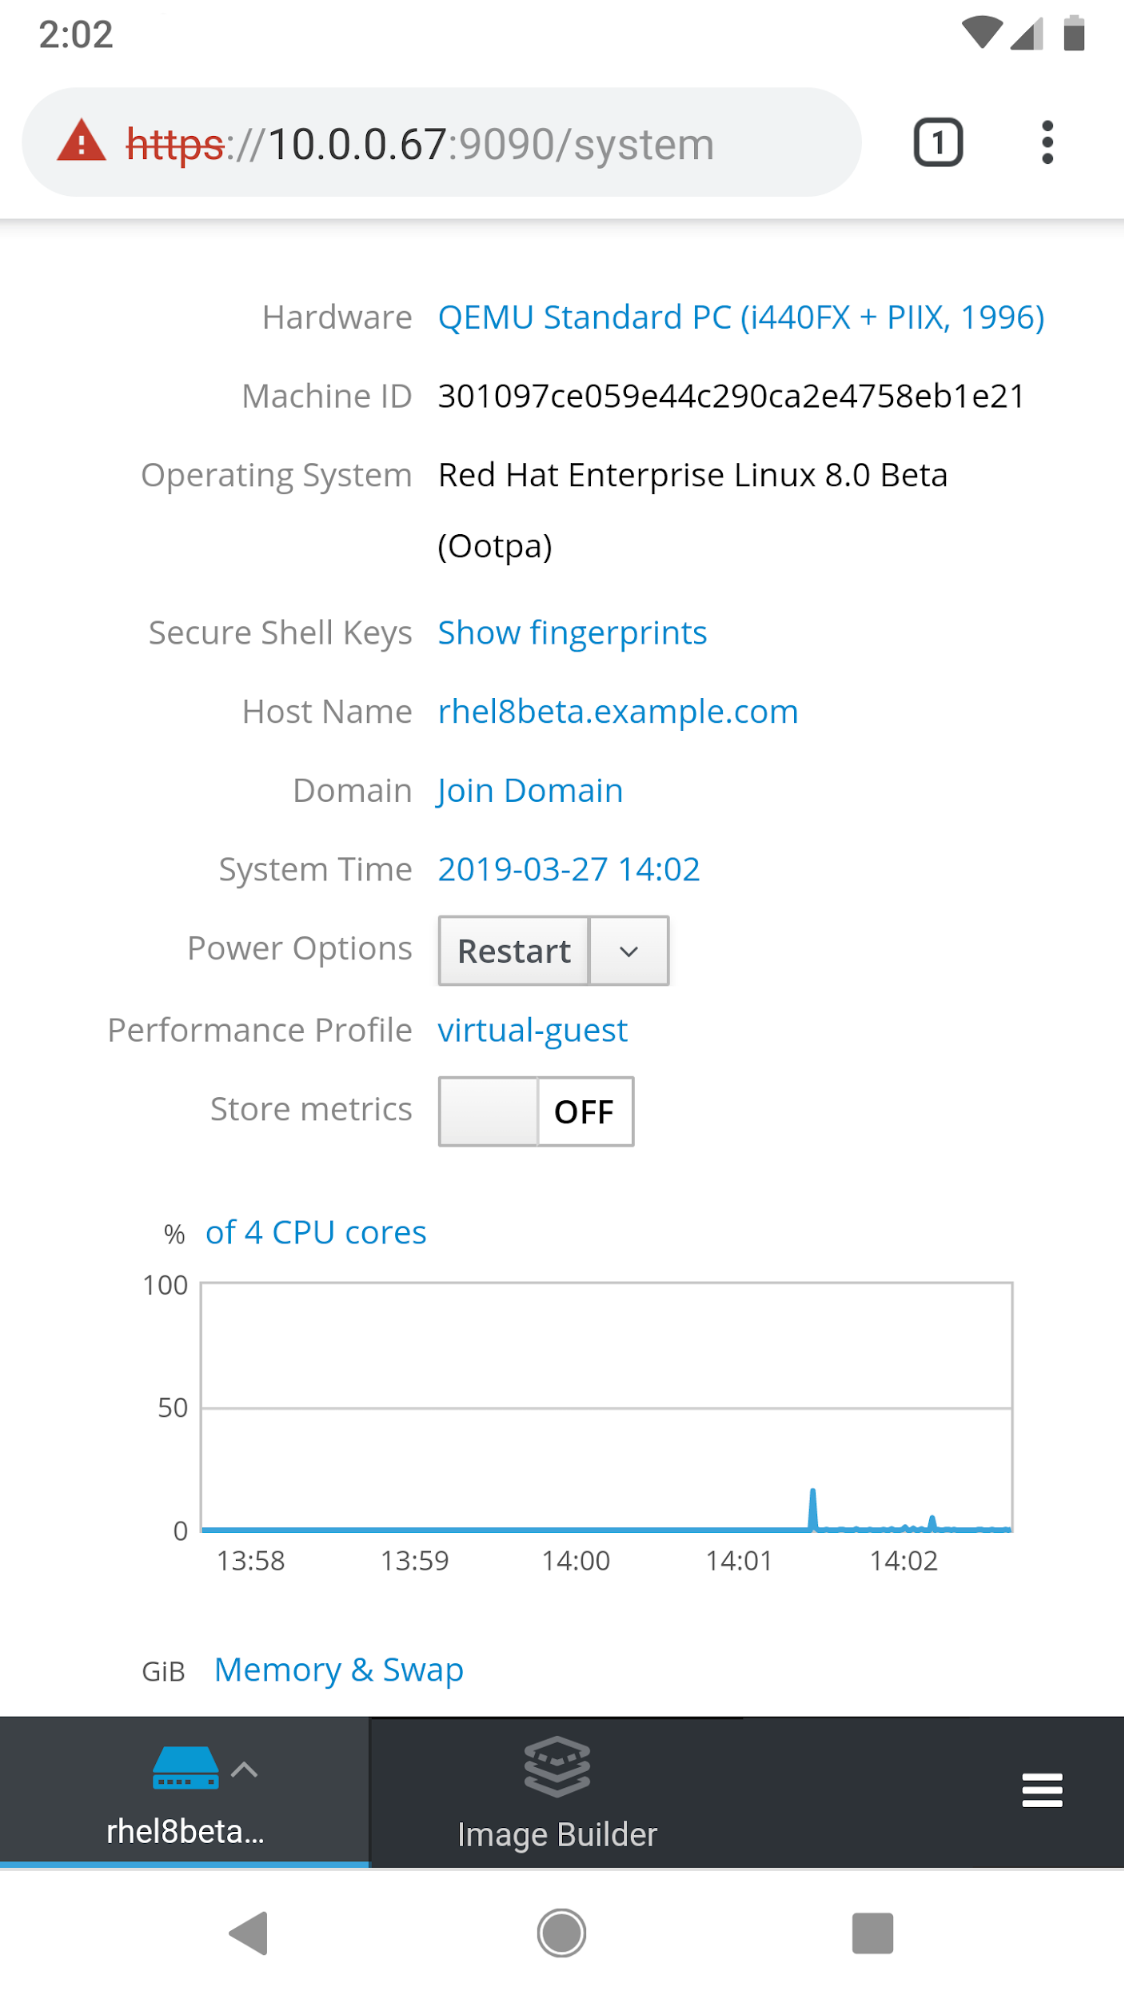Toggle the Store metrics switch on
This screenshot has height=1999, width=1125.
(536, 1111)
